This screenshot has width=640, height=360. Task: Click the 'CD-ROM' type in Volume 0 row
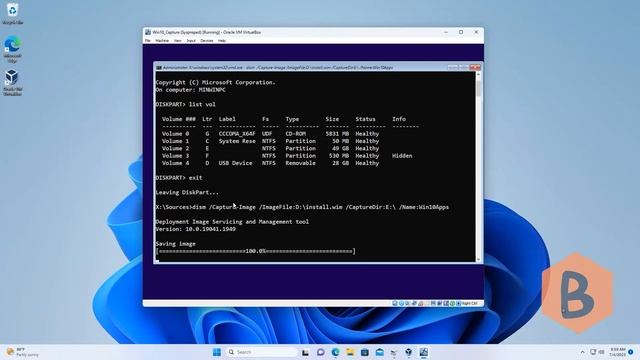(x=296, y=134)
